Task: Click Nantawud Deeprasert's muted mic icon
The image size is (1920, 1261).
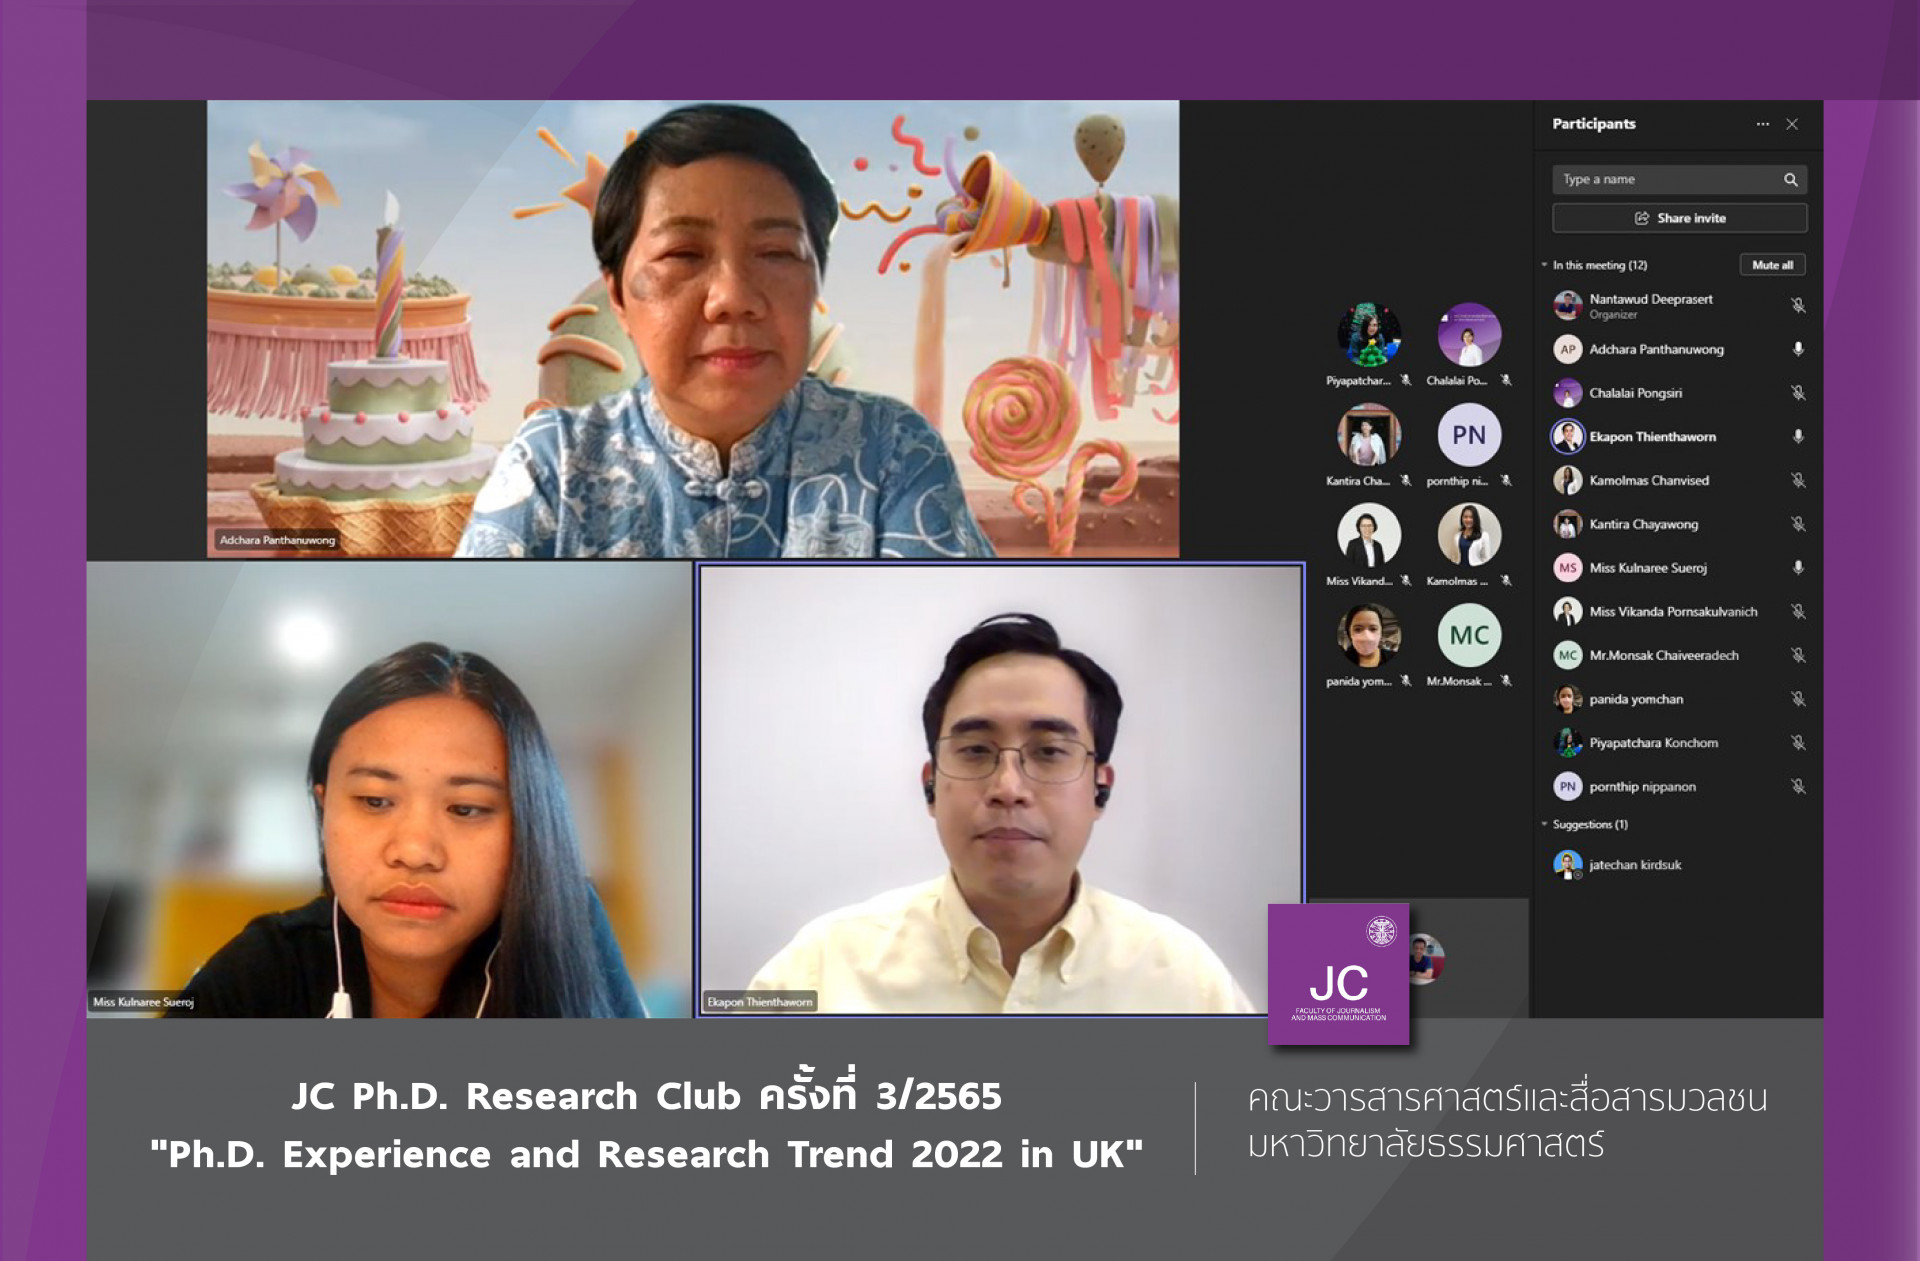Action: (1797, 305)
